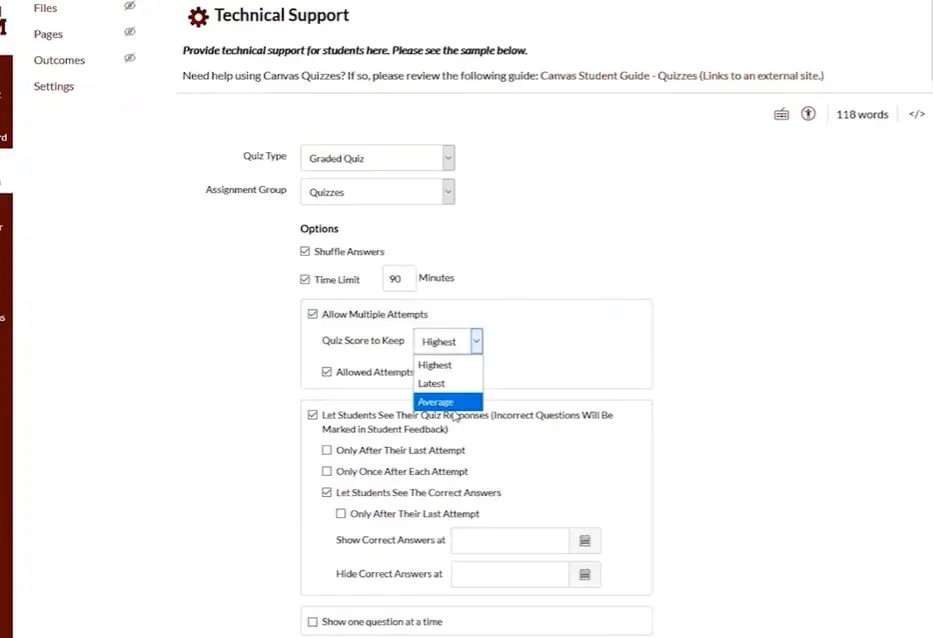Toggle visibility eye icon beside Outcomes
Screen dimensions: 933x638
pyautogui.click(x=129, y=59)
